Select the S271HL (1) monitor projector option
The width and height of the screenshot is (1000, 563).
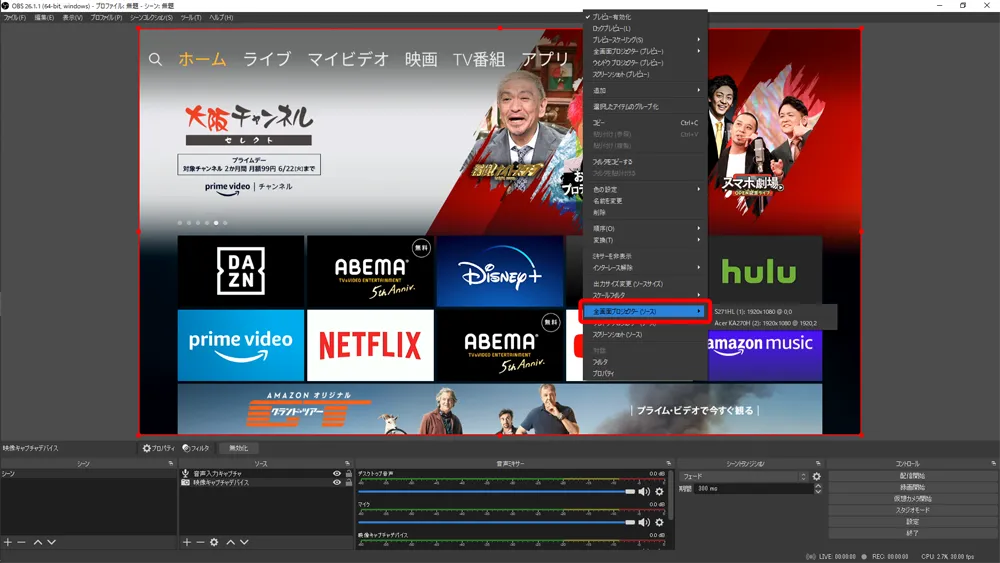(772, 312)
